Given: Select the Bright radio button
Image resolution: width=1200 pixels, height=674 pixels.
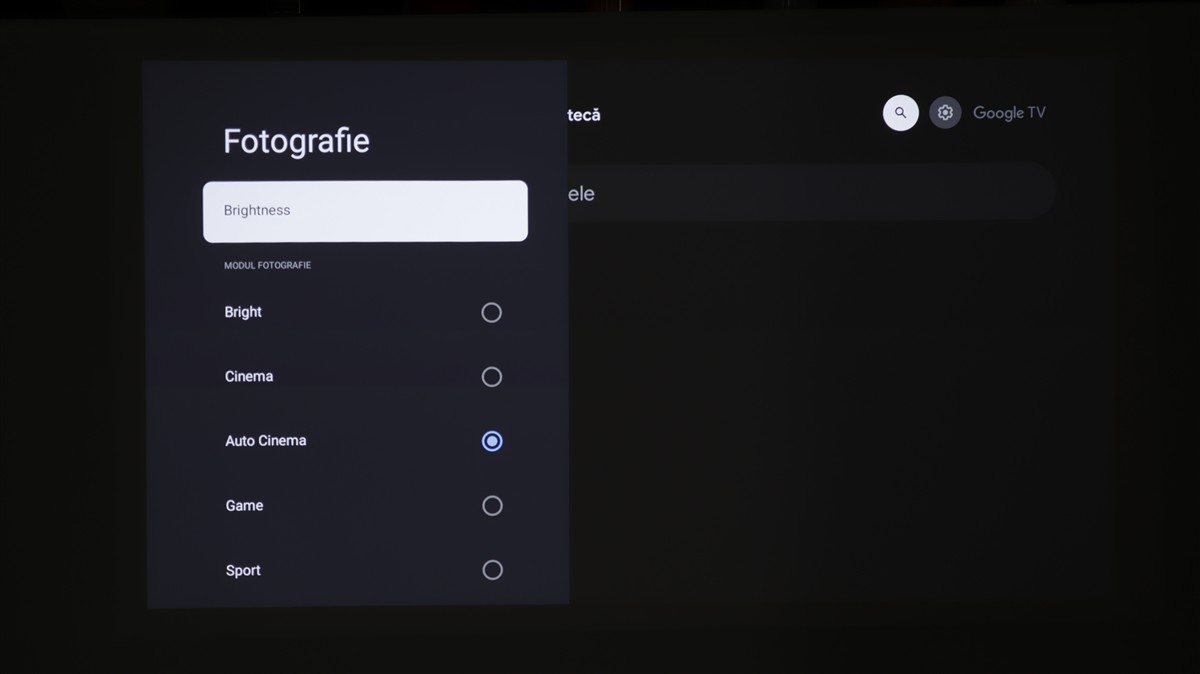Looking at the screenshot, I should [x=491, y=313].
